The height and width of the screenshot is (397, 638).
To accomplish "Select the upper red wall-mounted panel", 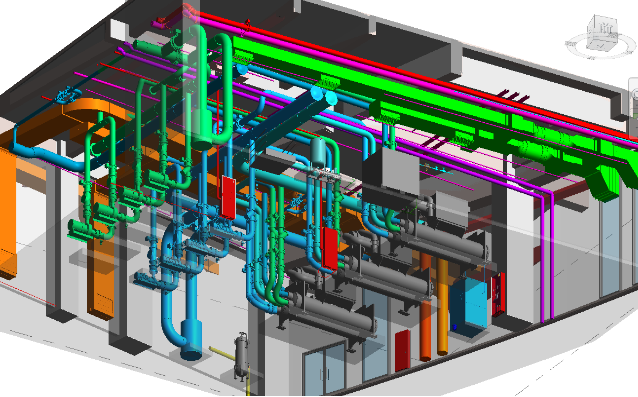I will click(x=228, y=197).
